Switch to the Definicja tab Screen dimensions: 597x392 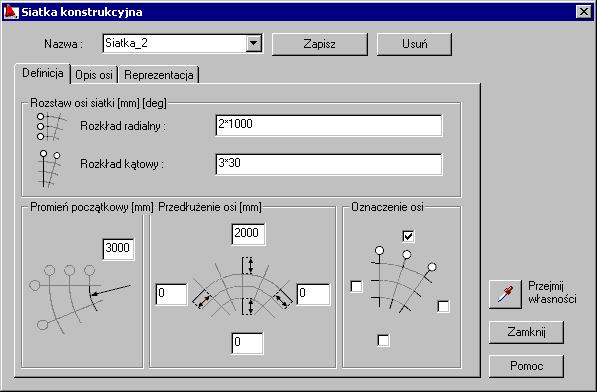click(43, 73)
